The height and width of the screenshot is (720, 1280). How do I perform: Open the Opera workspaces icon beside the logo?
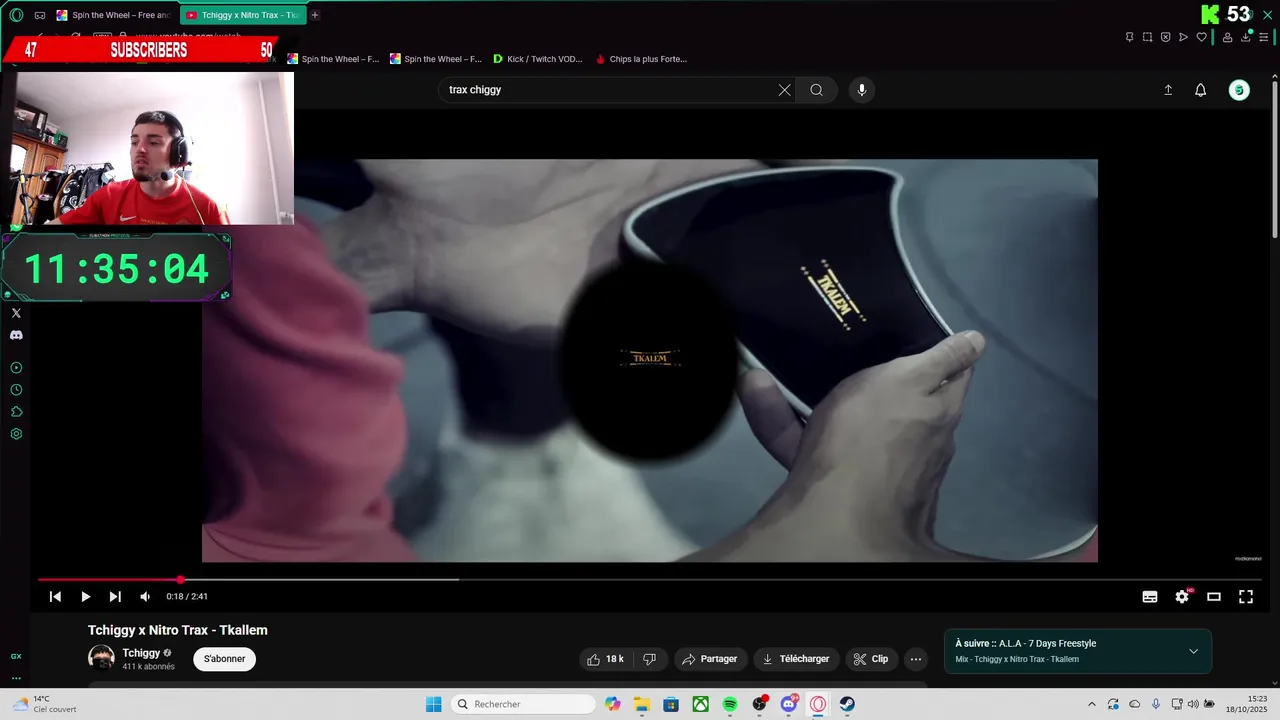coord(40,15)
